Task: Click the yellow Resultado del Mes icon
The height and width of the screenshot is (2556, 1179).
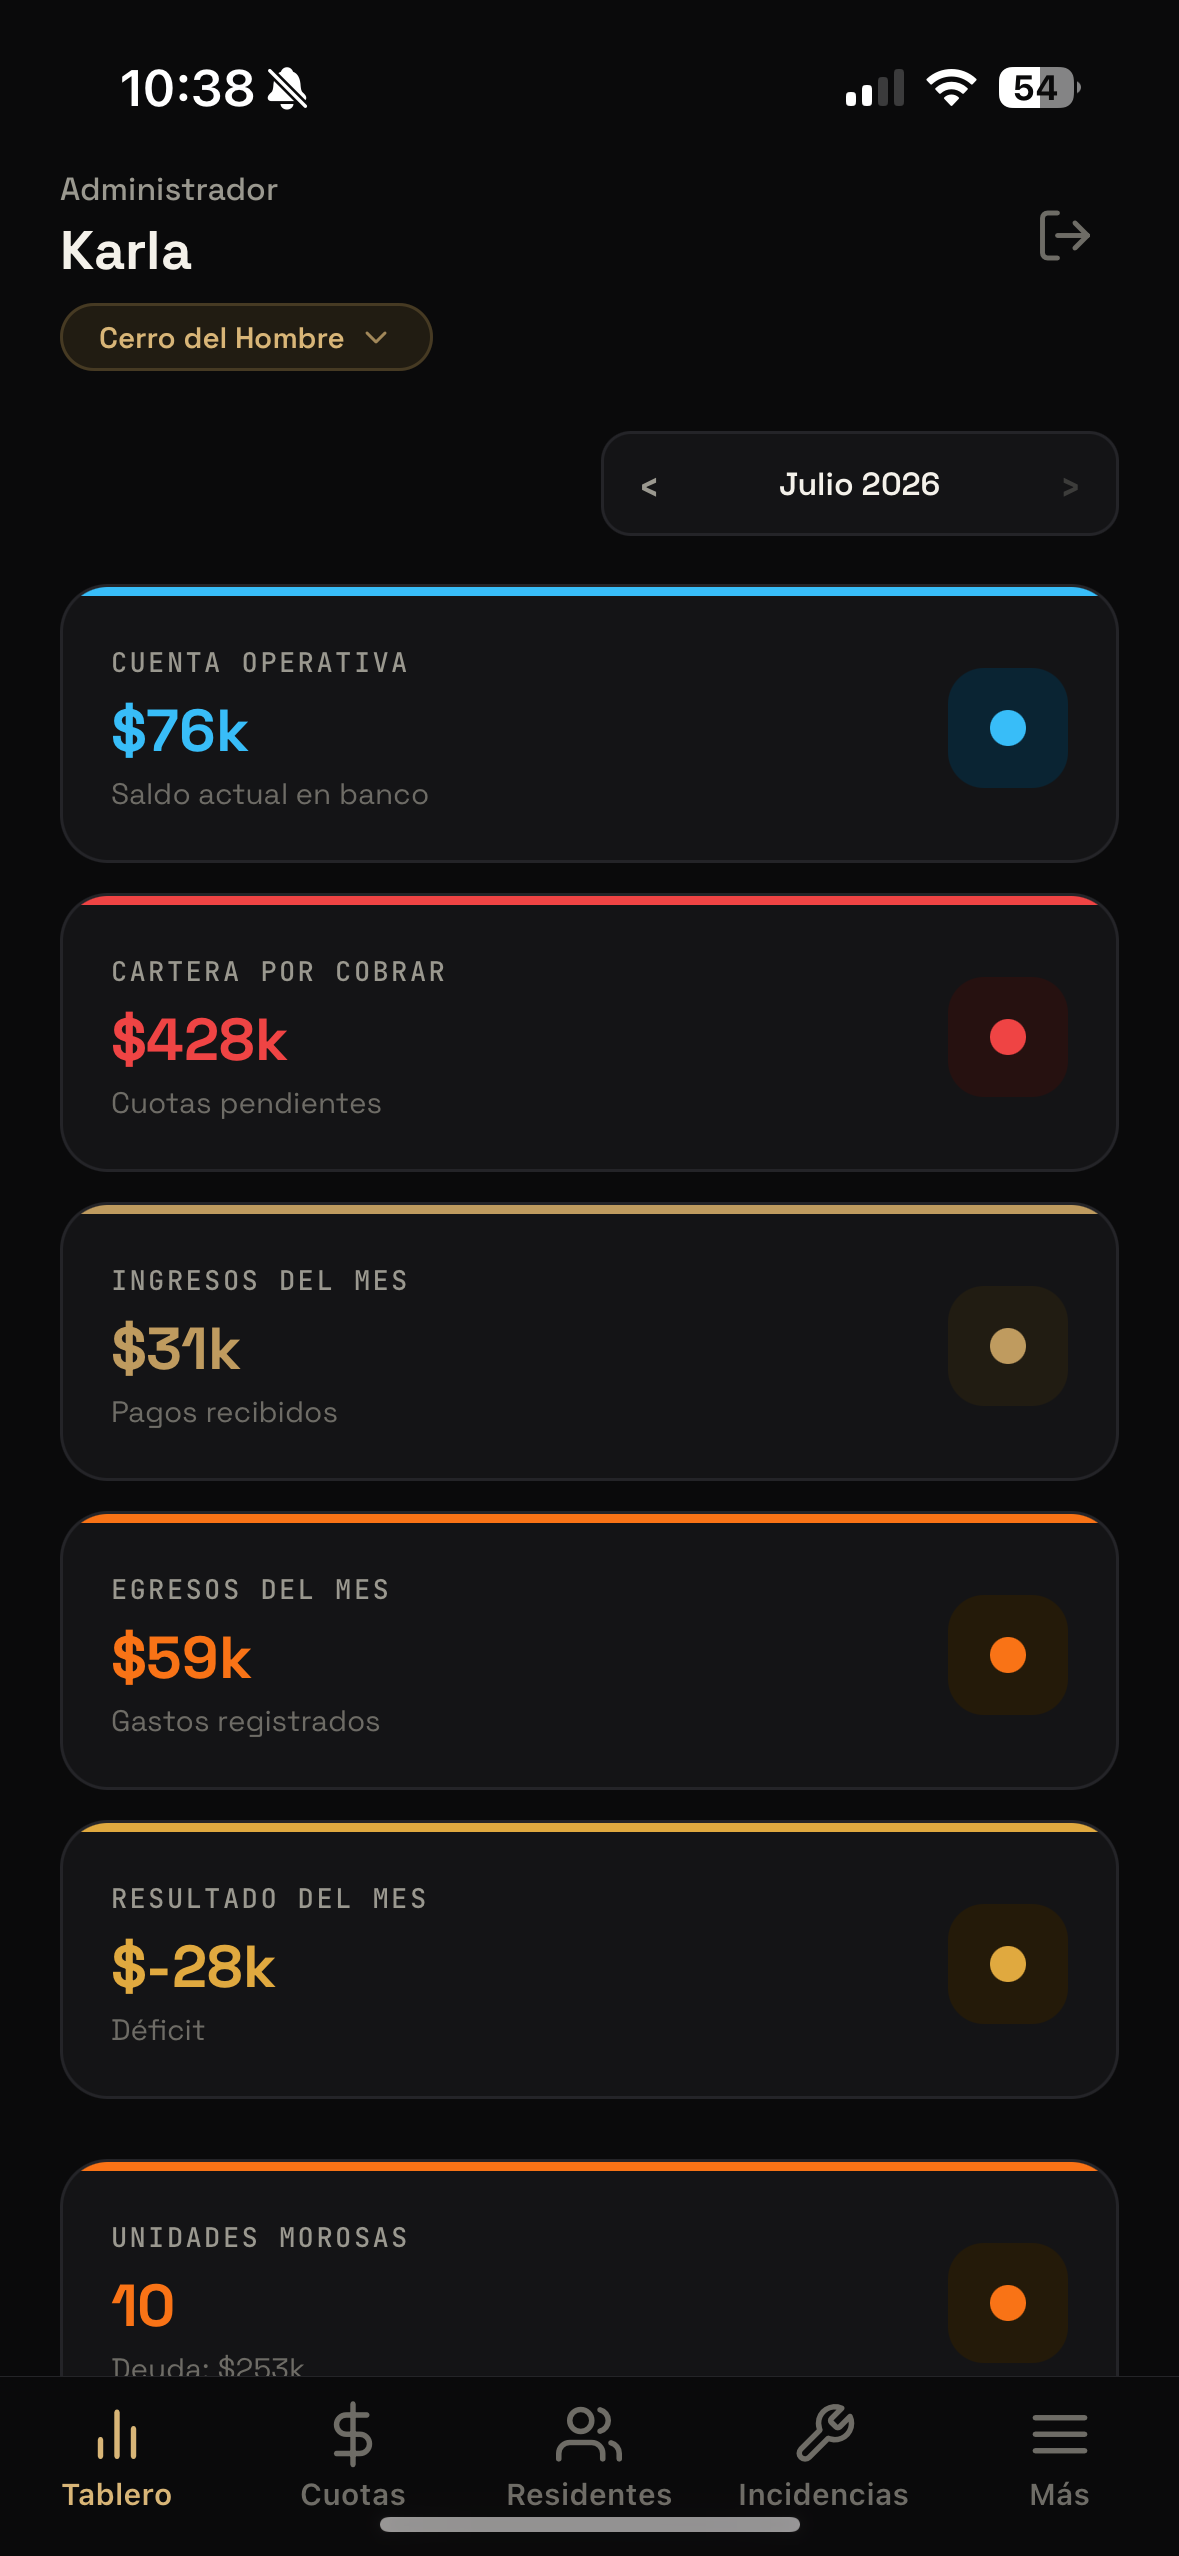Action: click(x=1007, y=1964)
